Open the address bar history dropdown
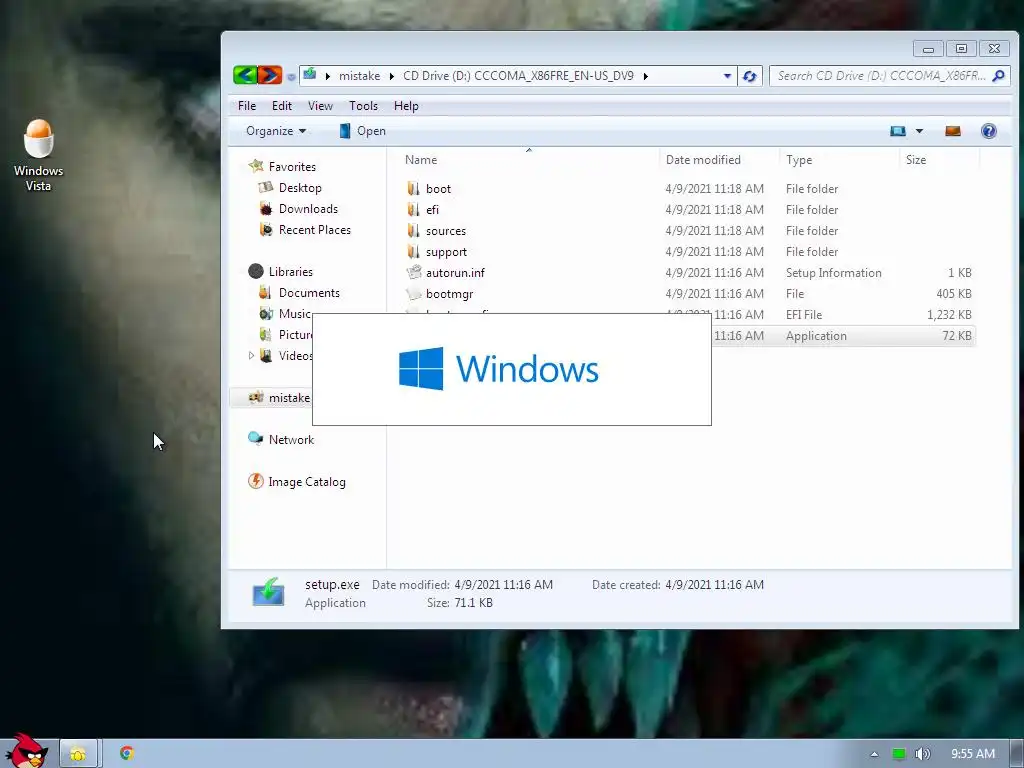The width and height of the screenshot is (1024, 768). 728,76
